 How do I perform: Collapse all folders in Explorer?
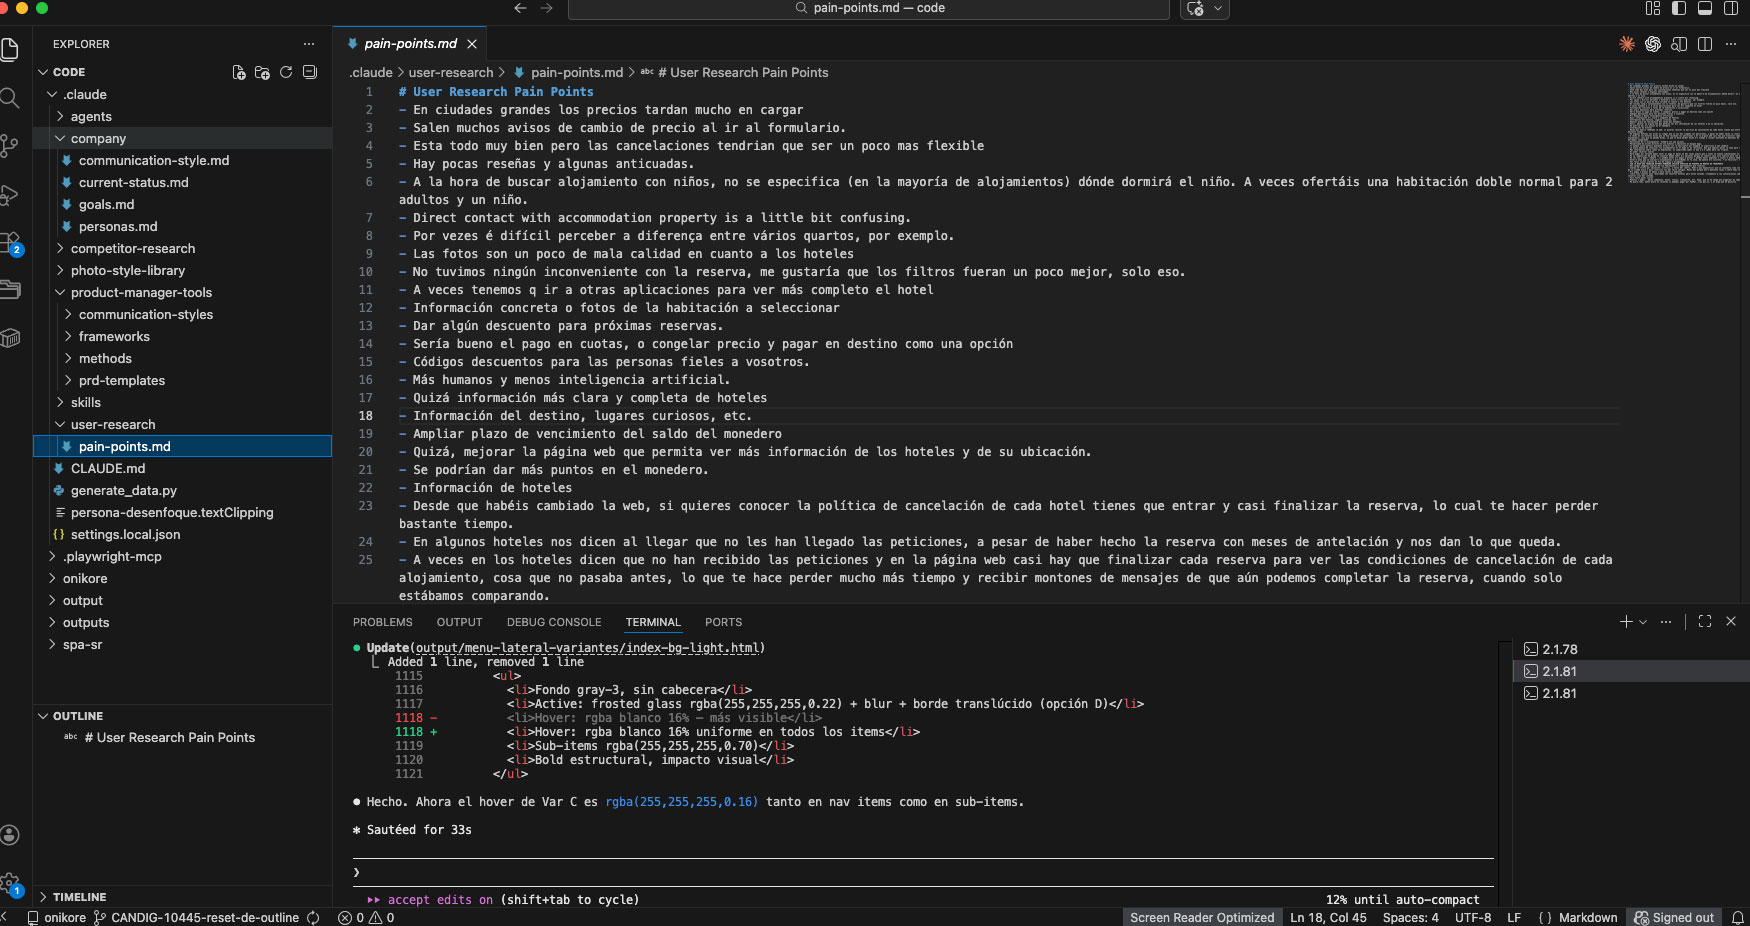click(310, 72)
